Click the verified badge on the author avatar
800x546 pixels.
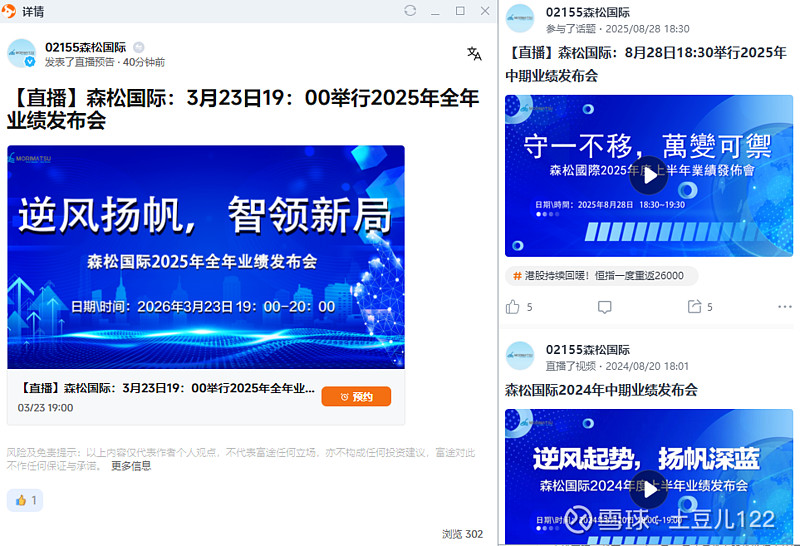point(30,62)
